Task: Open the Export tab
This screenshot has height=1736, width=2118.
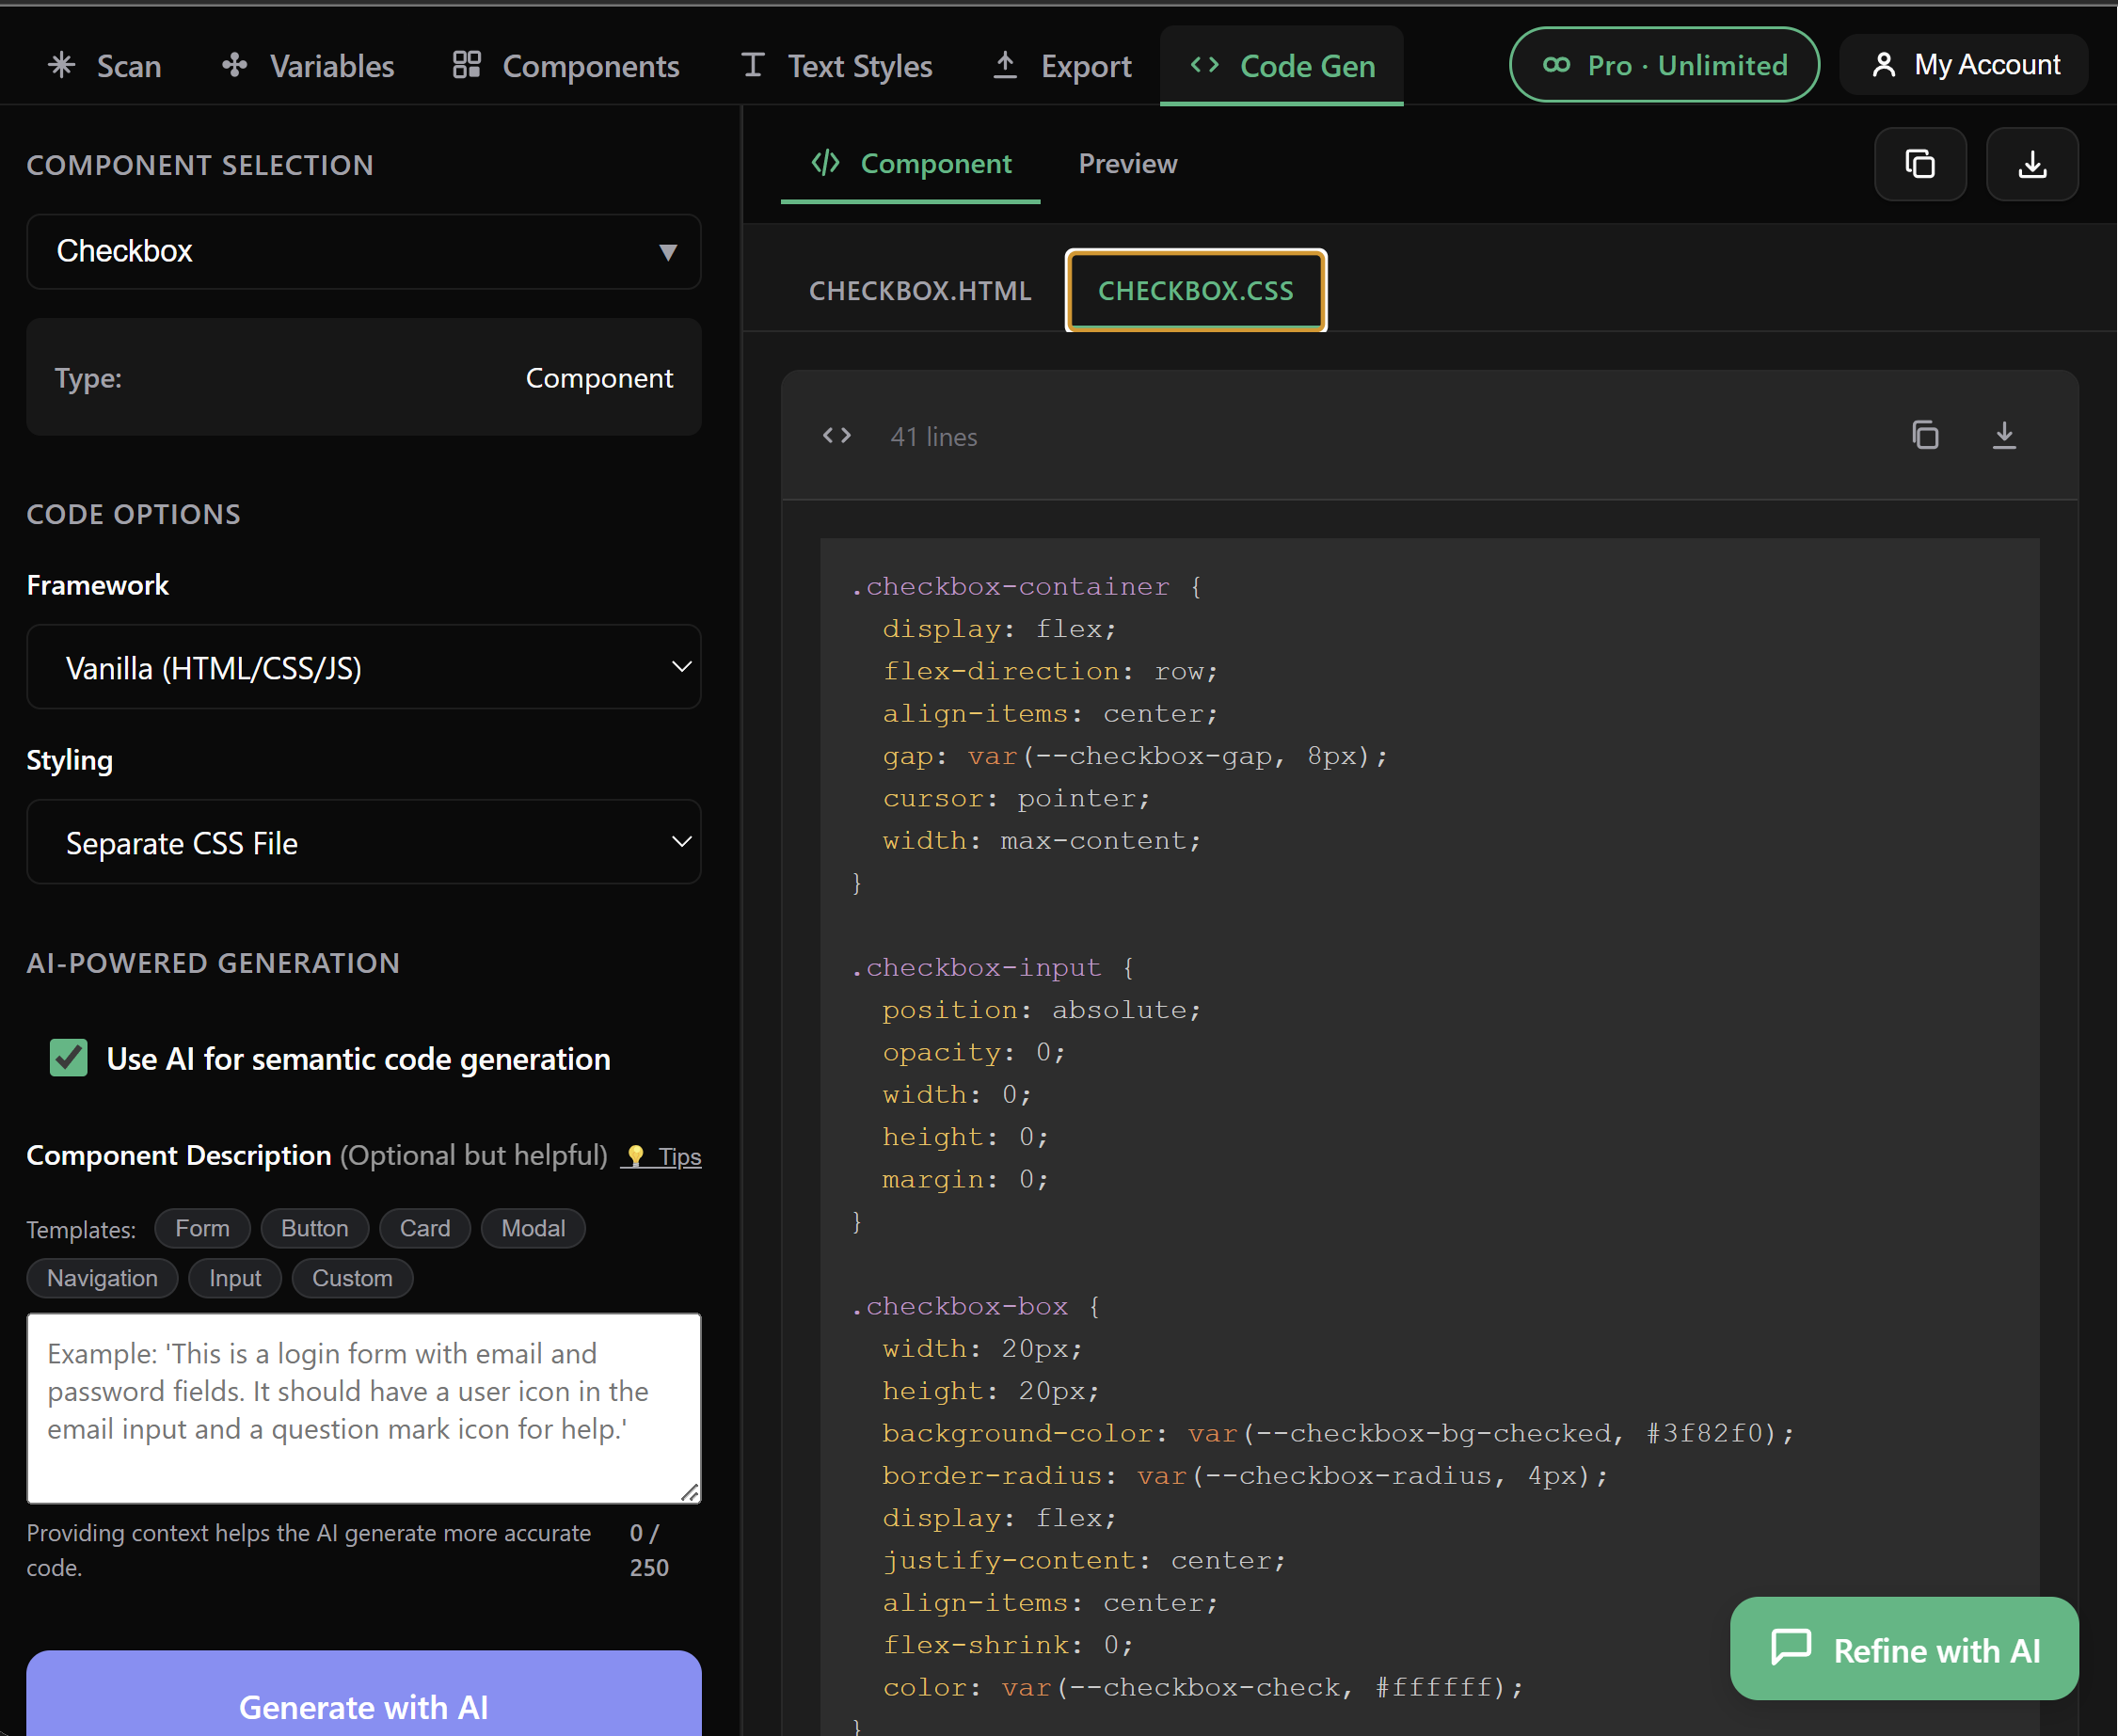Action: point(1062,66)
